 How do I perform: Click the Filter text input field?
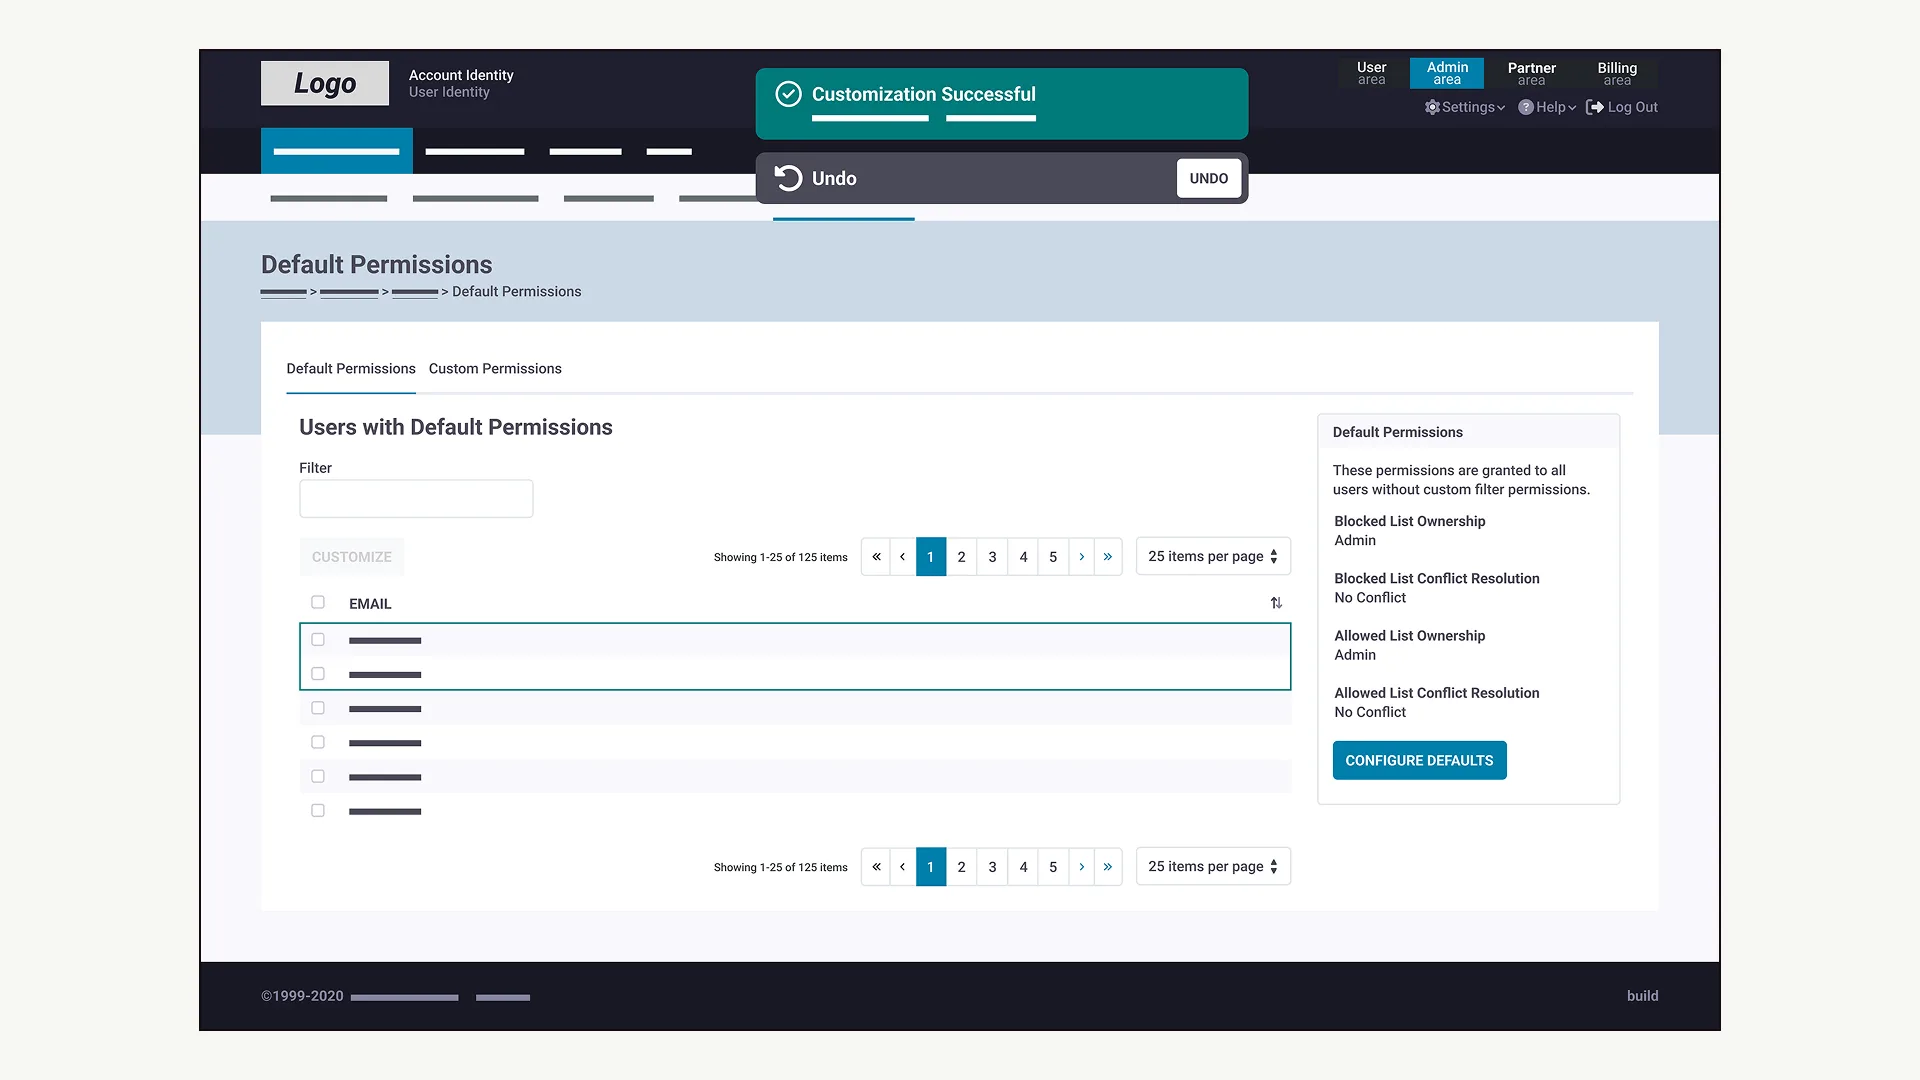coord(416,499)
